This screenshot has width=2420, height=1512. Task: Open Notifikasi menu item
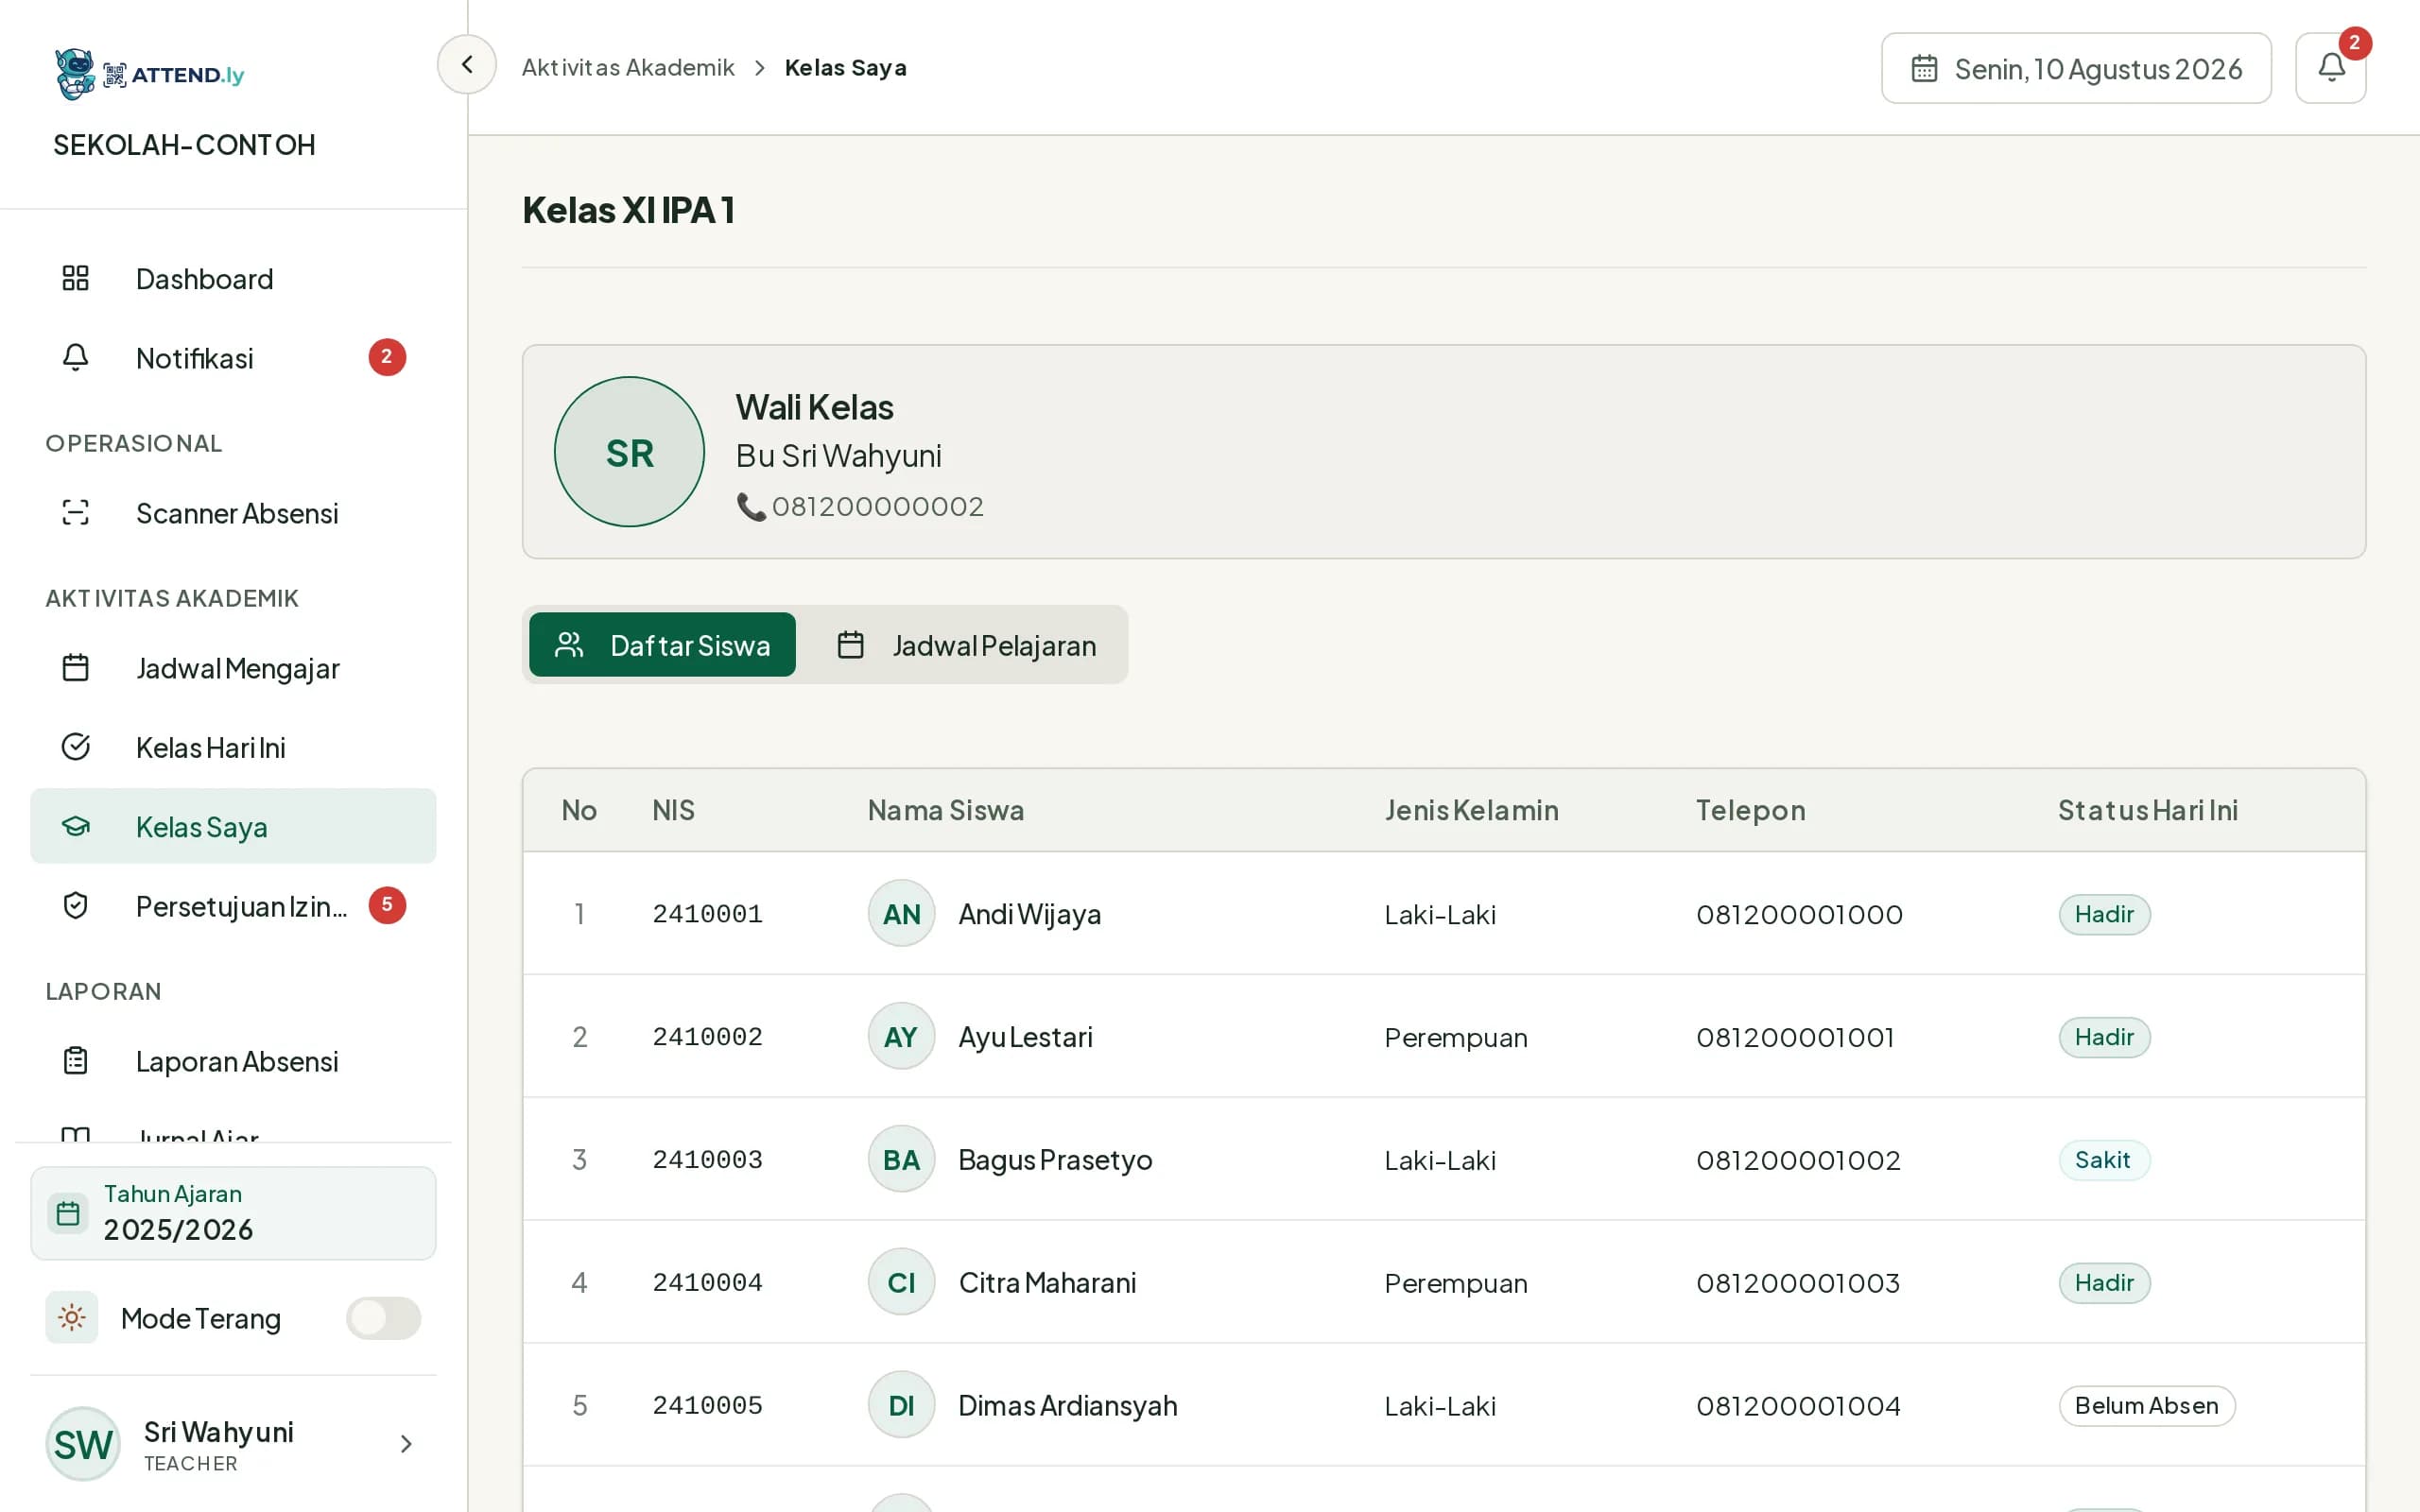tap(233, 357)
